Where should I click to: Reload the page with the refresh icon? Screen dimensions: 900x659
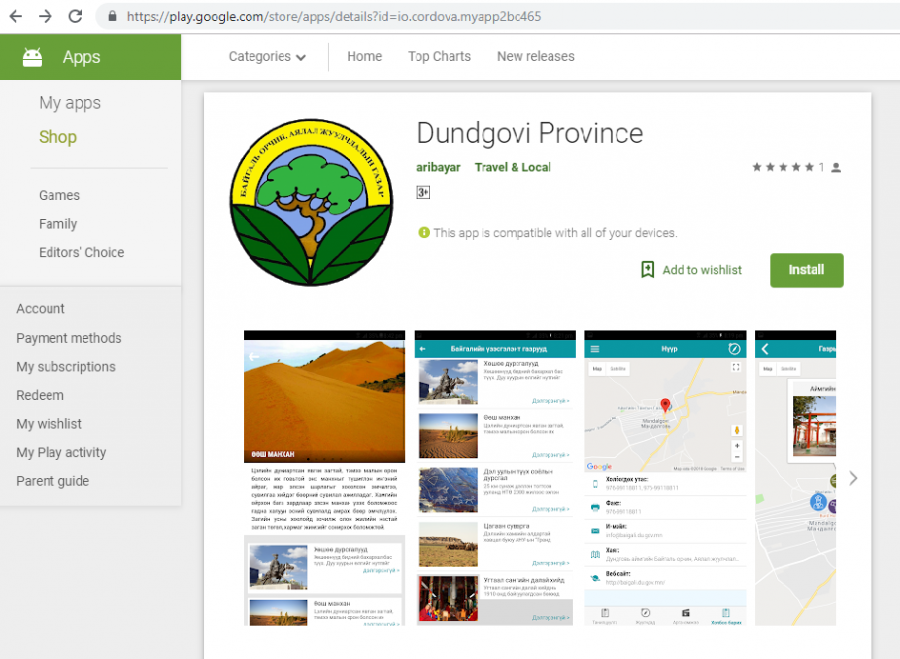(75, 16)
